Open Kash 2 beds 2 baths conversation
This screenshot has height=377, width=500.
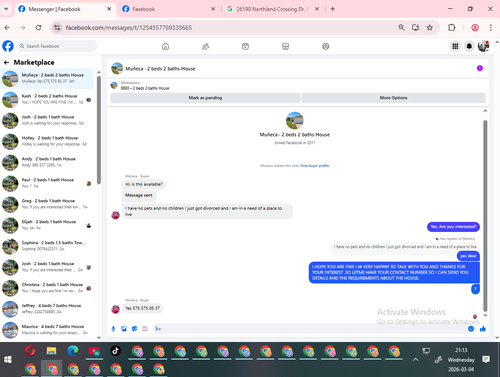(x=47, y=99)
